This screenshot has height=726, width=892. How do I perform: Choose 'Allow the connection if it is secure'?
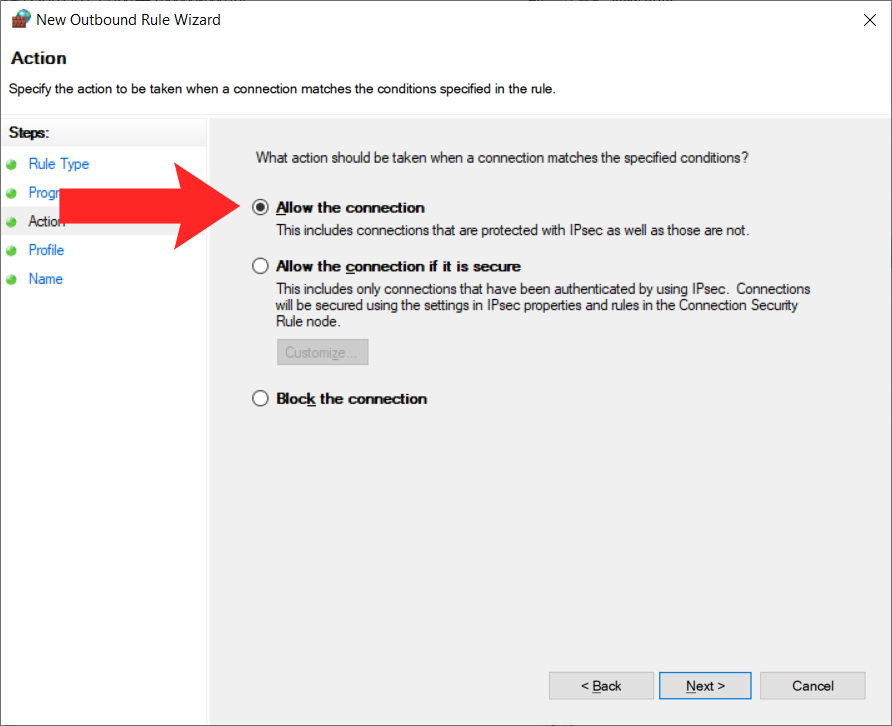pyautogui.click(x=261, y=266)
